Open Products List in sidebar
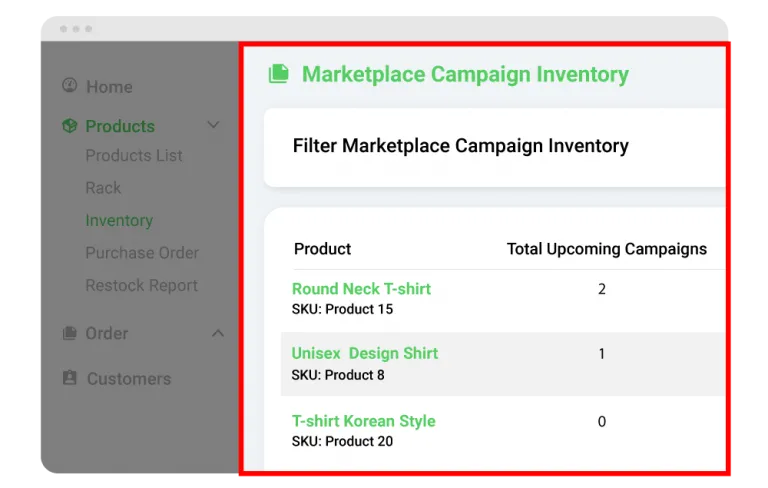Image resolution: width=768 pixels, height=488 pixels. pos(134,155)
